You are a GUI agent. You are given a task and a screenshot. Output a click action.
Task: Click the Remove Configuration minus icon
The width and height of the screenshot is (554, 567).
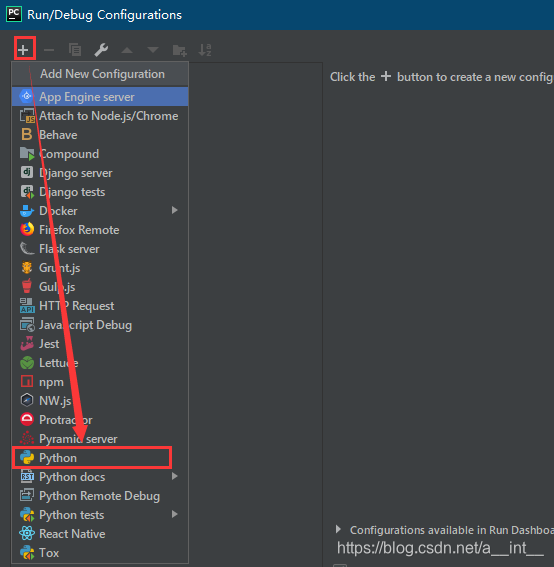pos(49,50)
